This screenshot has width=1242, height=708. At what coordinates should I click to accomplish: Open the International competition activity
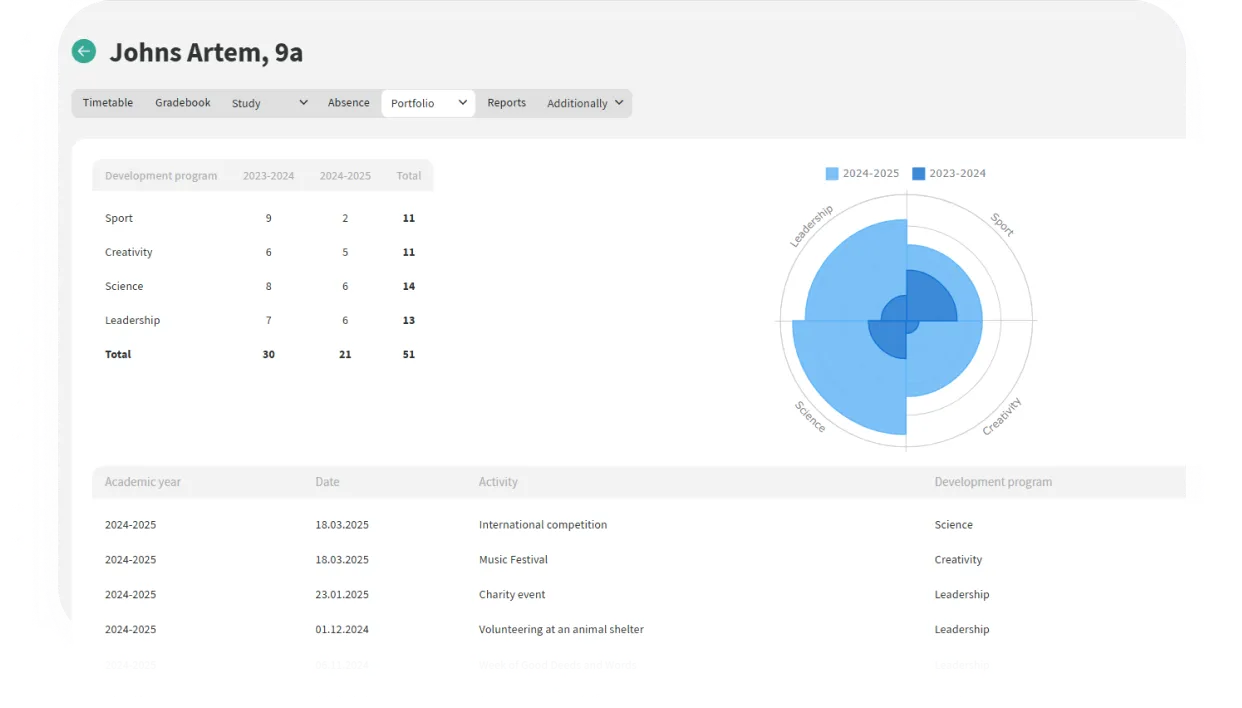tap(543, 525)
